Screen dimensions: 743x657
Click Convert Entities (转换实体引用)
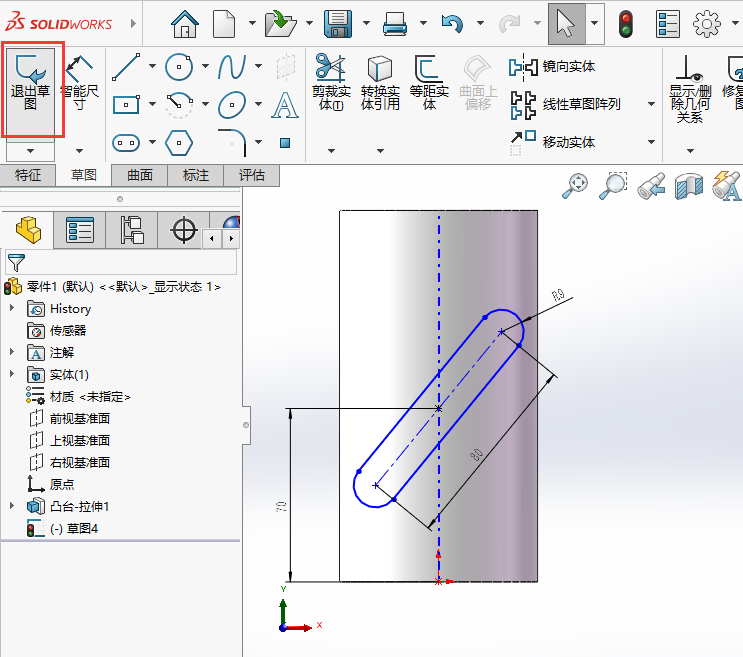[380, 82]
